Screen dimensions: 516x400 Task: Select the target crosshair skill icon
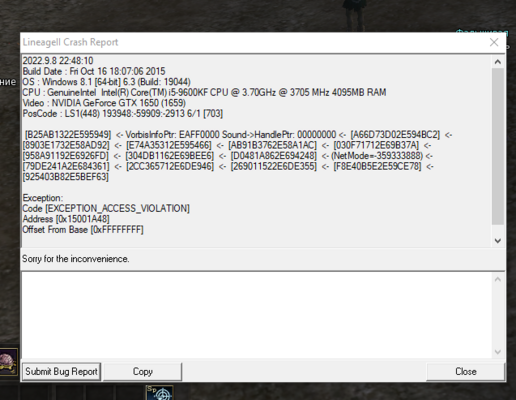click(x=160, y=393)
